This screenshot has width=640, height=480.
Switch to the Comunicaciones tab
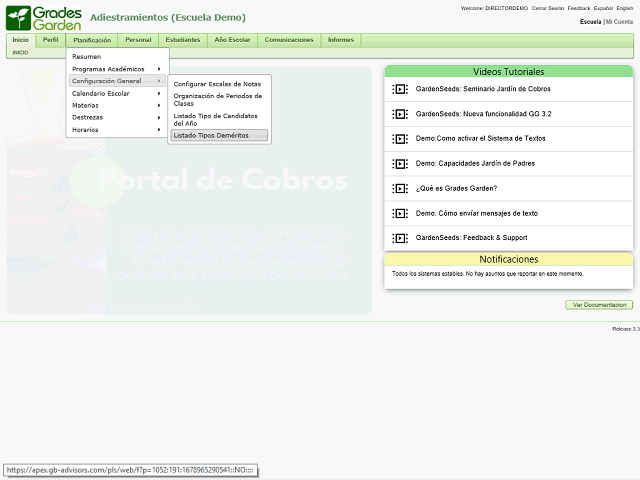pyautogui.click(x=289, y=40)
